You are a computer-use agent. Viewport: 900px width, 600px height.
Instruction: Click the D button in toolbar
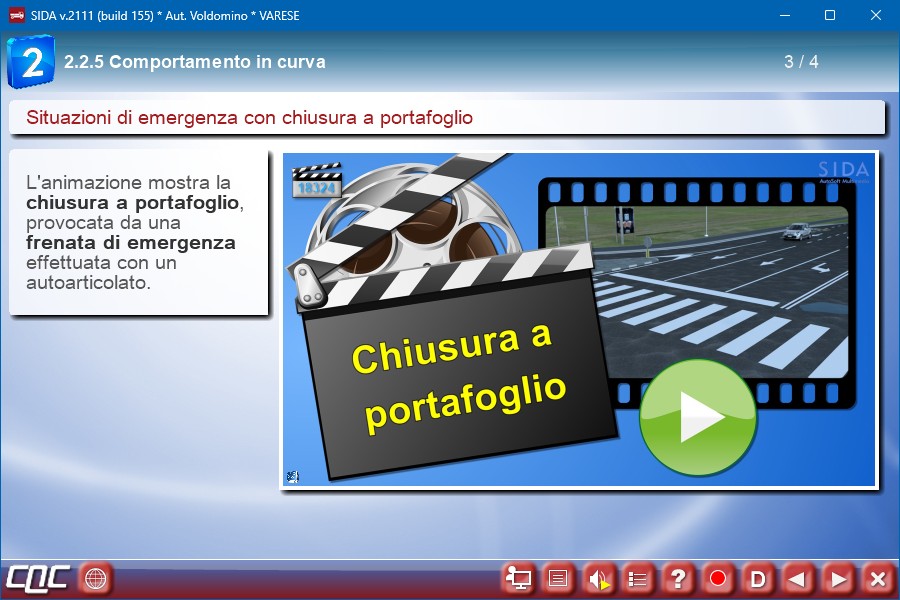coord(758,578)
